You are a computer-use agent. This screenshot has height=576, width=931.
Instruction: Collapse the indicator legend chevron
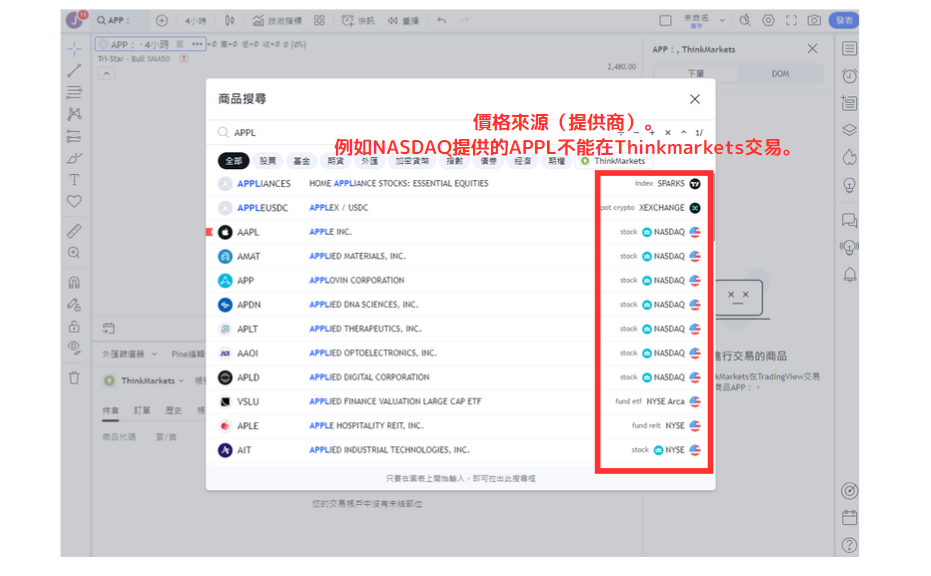pyautogui.click(x=106, y=74)
